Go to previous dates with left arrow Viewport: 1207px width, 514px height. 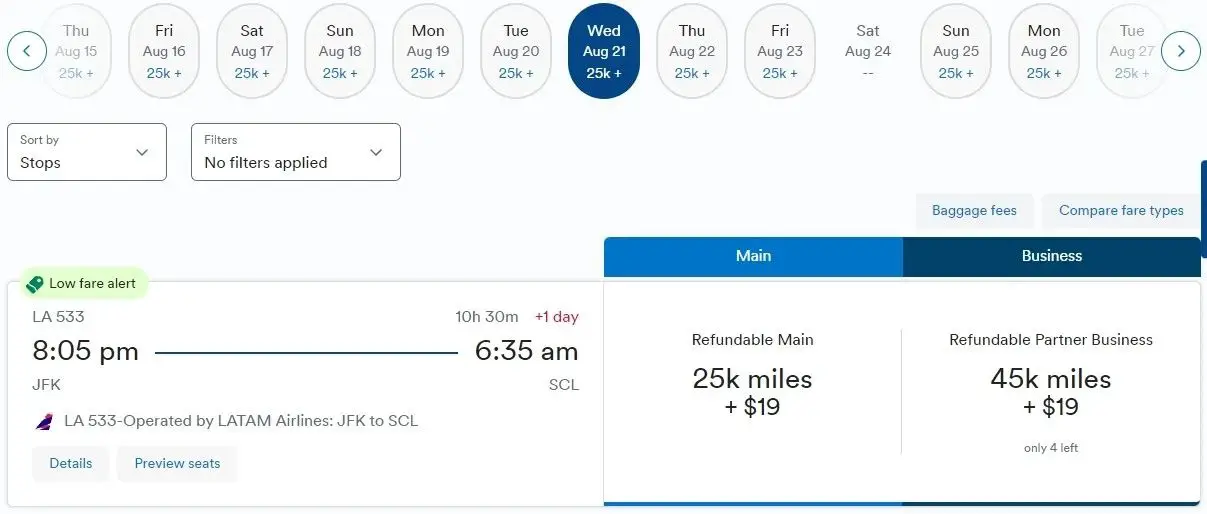27,51
